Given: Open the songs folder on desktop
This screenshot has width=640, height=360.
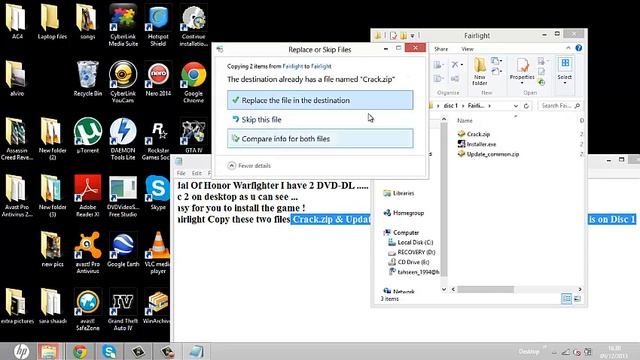Looking at the screenshot, I should [87, 22].
